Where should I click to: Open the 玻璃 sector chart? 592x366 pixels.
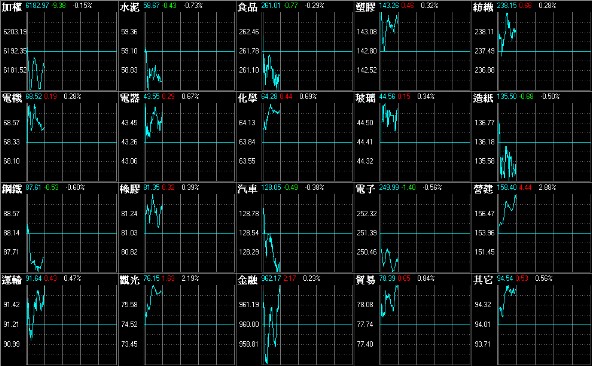click(412, 137)
